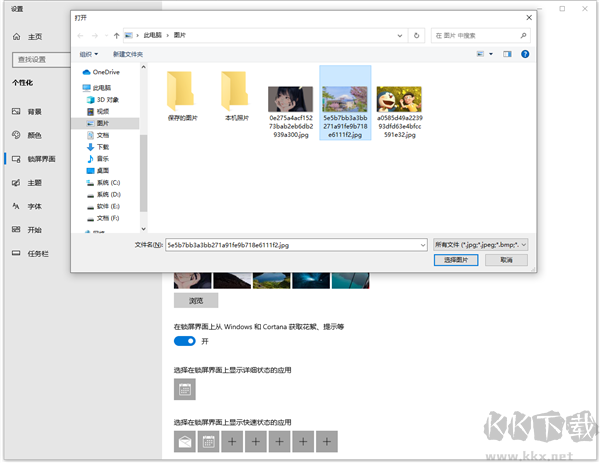The width and height of the screenshot is (600, 463).
Task: Add a quick status app with last plus
Action: click(327, 442)
